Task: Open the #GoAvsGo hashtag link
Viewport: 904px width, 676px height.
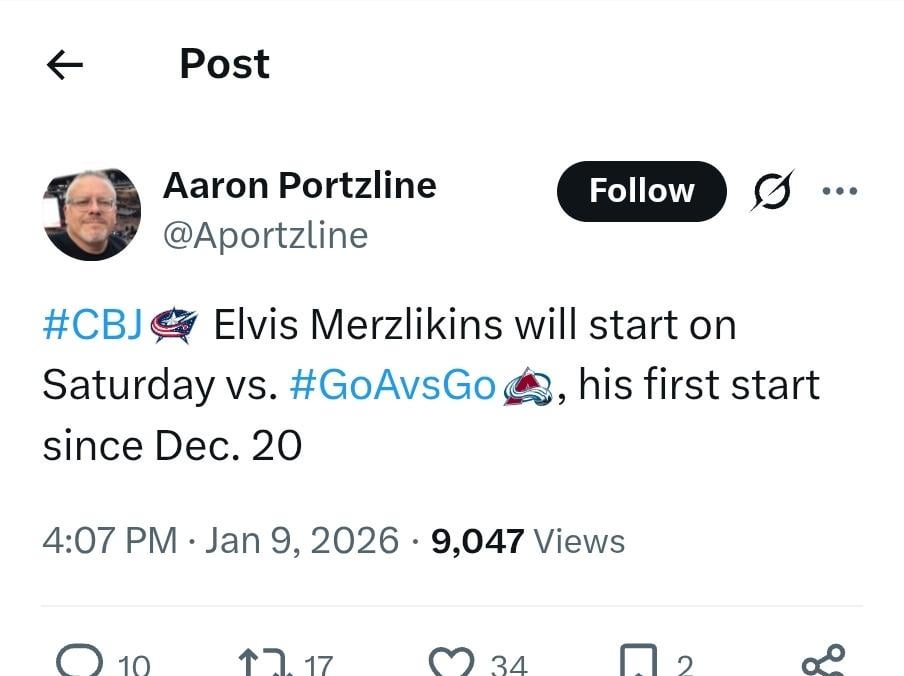Action: (392, 384)
